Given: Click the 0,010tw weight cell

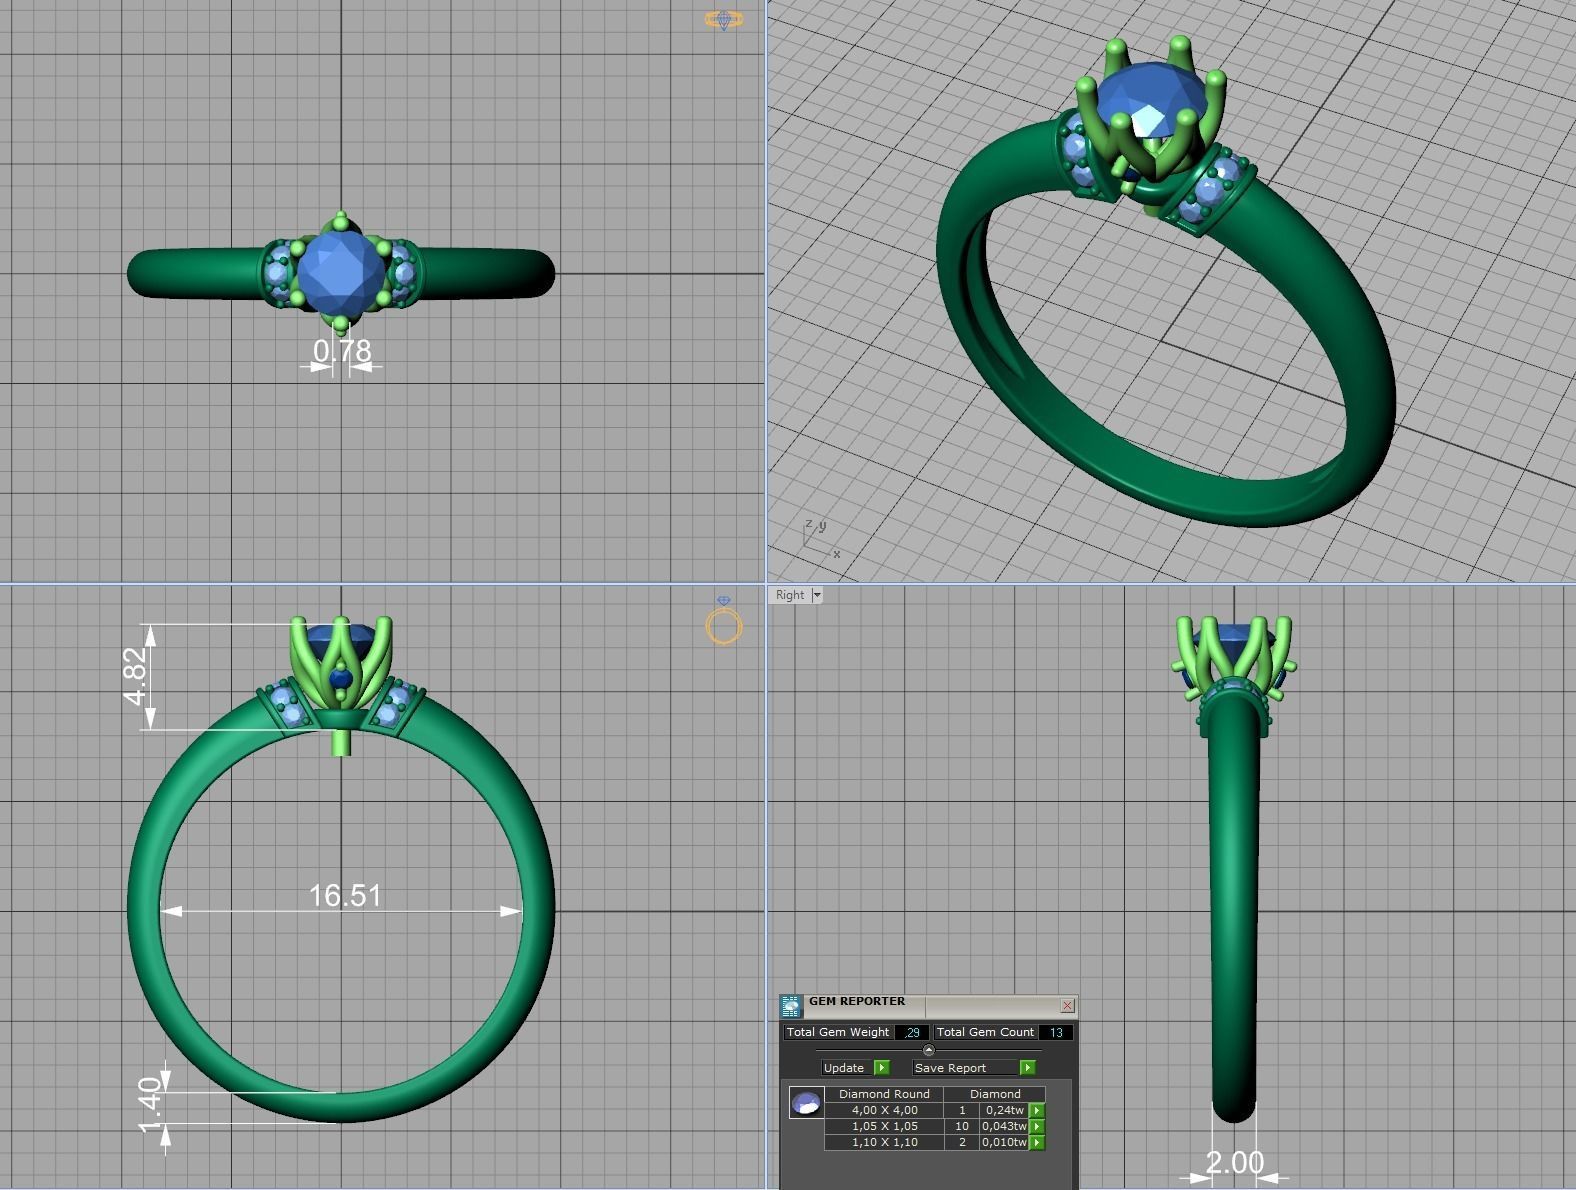Looking at the screenshot, I should coord(1004,1142).
